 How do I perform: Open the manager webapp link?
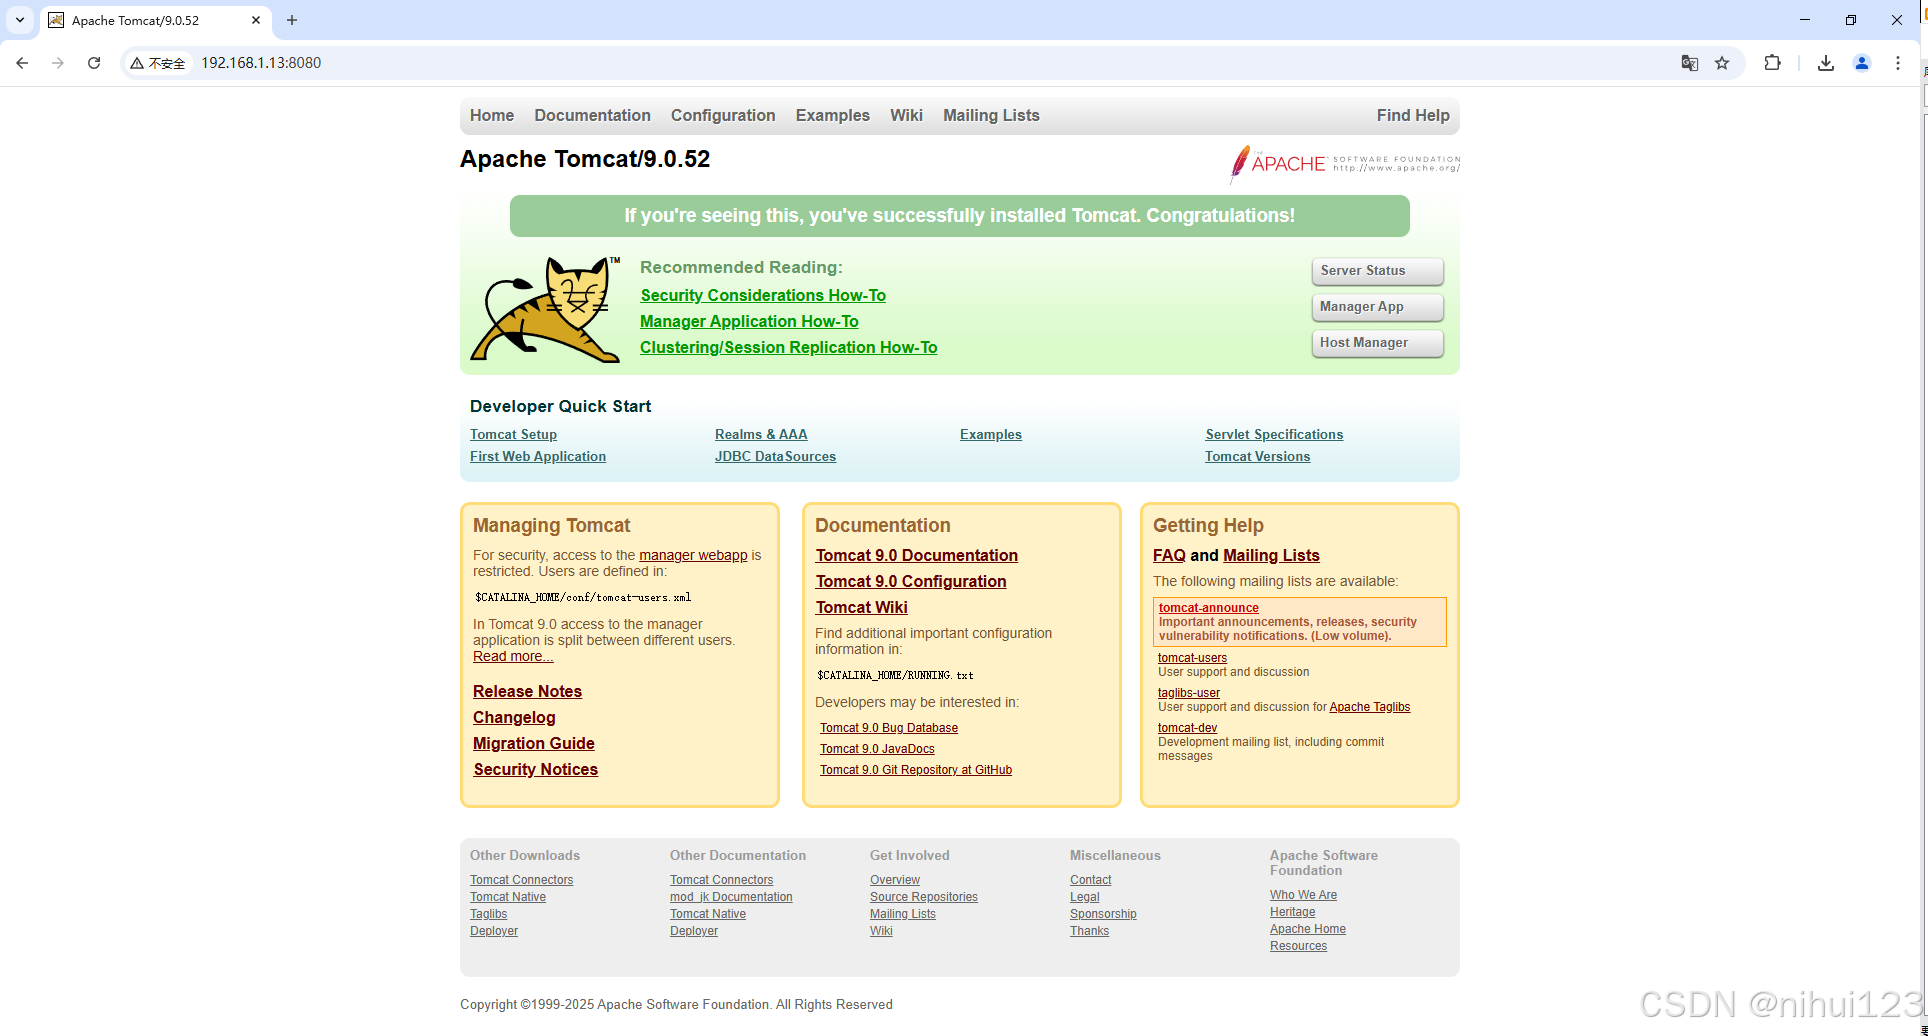click(x=693, y=556)
